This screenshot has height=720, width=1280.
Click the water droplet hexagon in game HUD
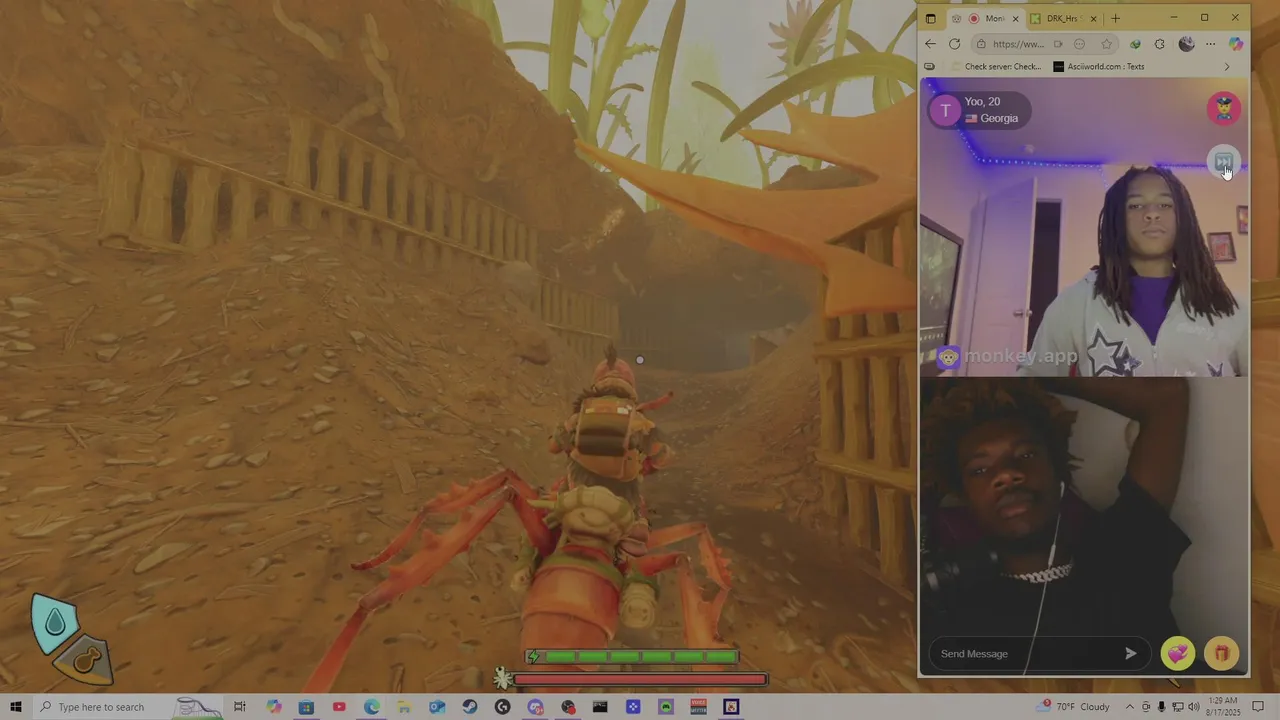point(55,623)
